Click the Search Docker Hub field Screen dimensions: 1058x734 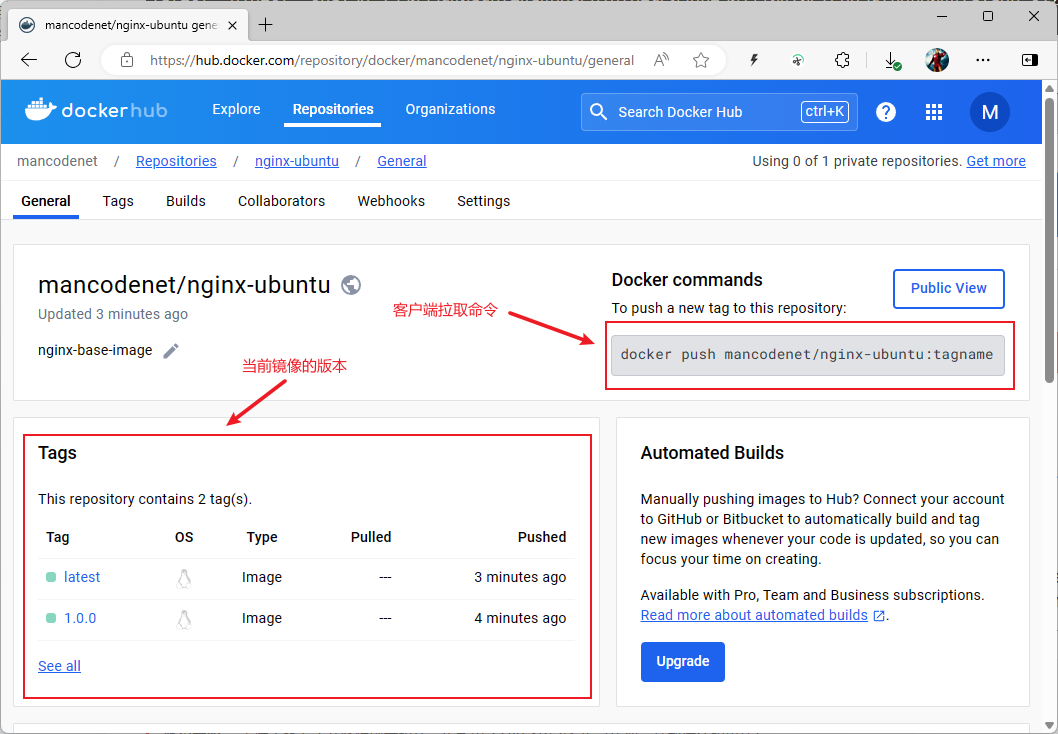point(700,112)
